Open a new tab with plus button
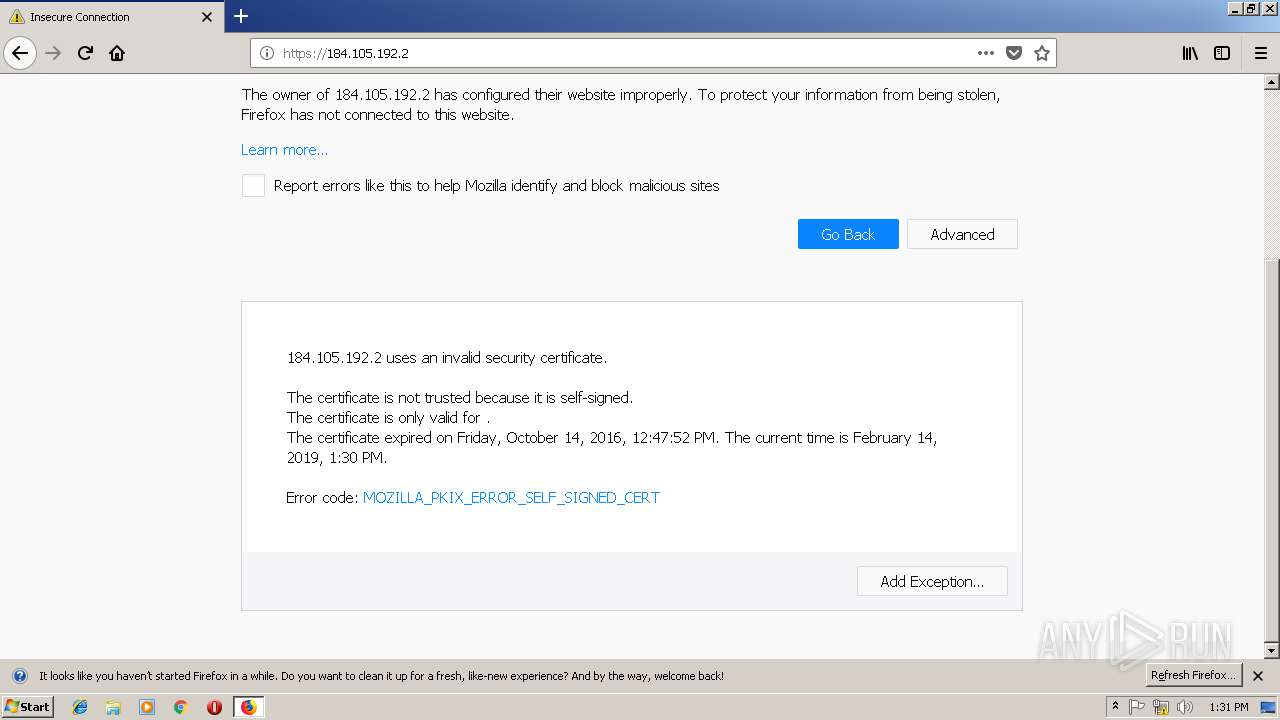Image resolution: width=1280 pixels, height=720 pixels. (x=241, y=16)
